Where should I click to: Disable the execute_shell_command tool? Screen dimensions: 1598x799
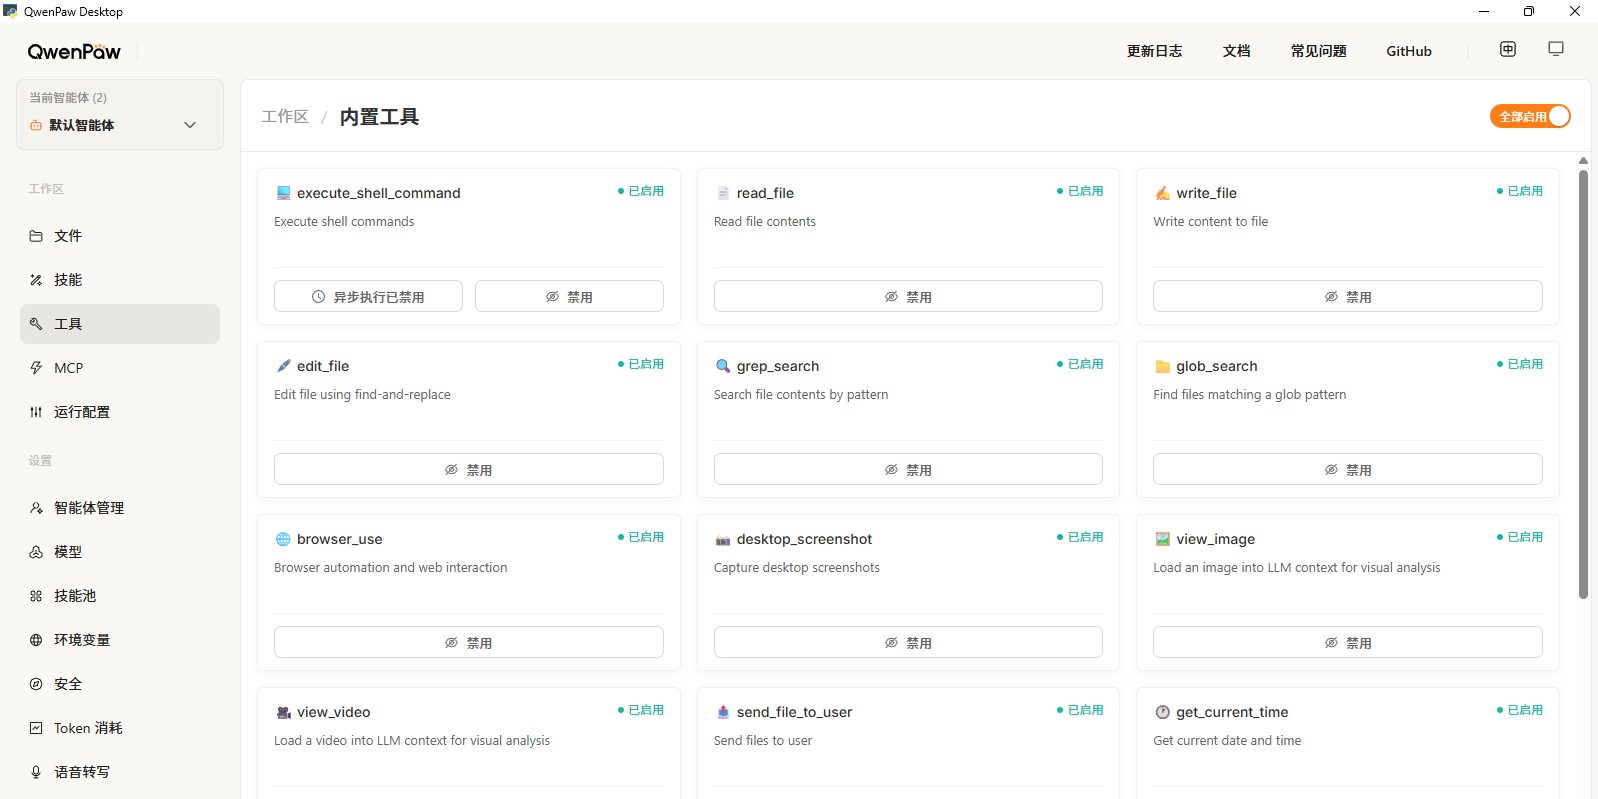(569, 296)
